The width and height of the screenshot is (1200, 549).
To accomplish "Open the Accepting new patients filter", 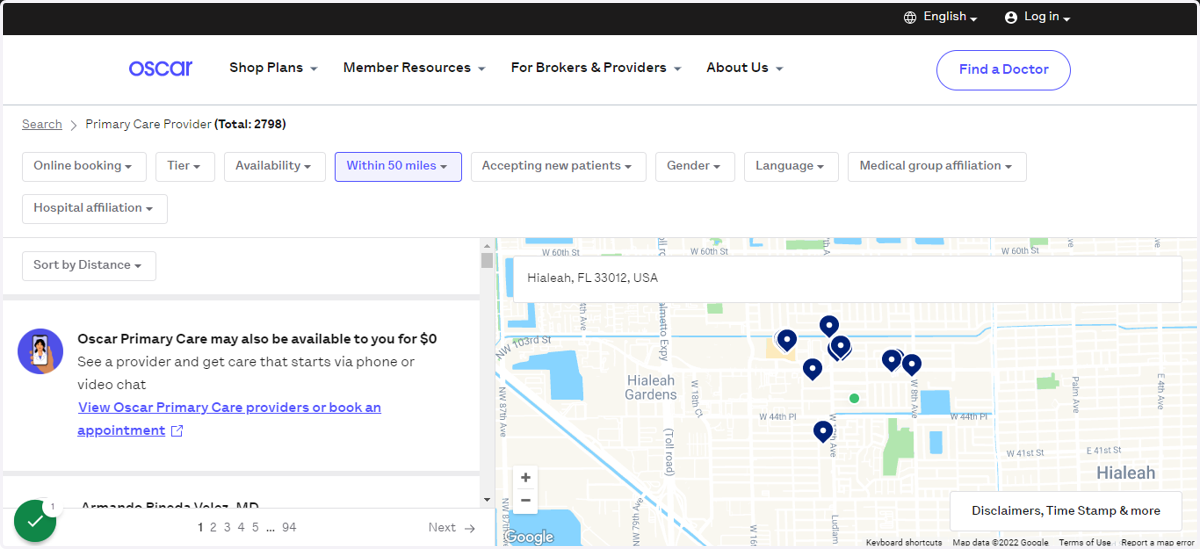I will point(558,166).
